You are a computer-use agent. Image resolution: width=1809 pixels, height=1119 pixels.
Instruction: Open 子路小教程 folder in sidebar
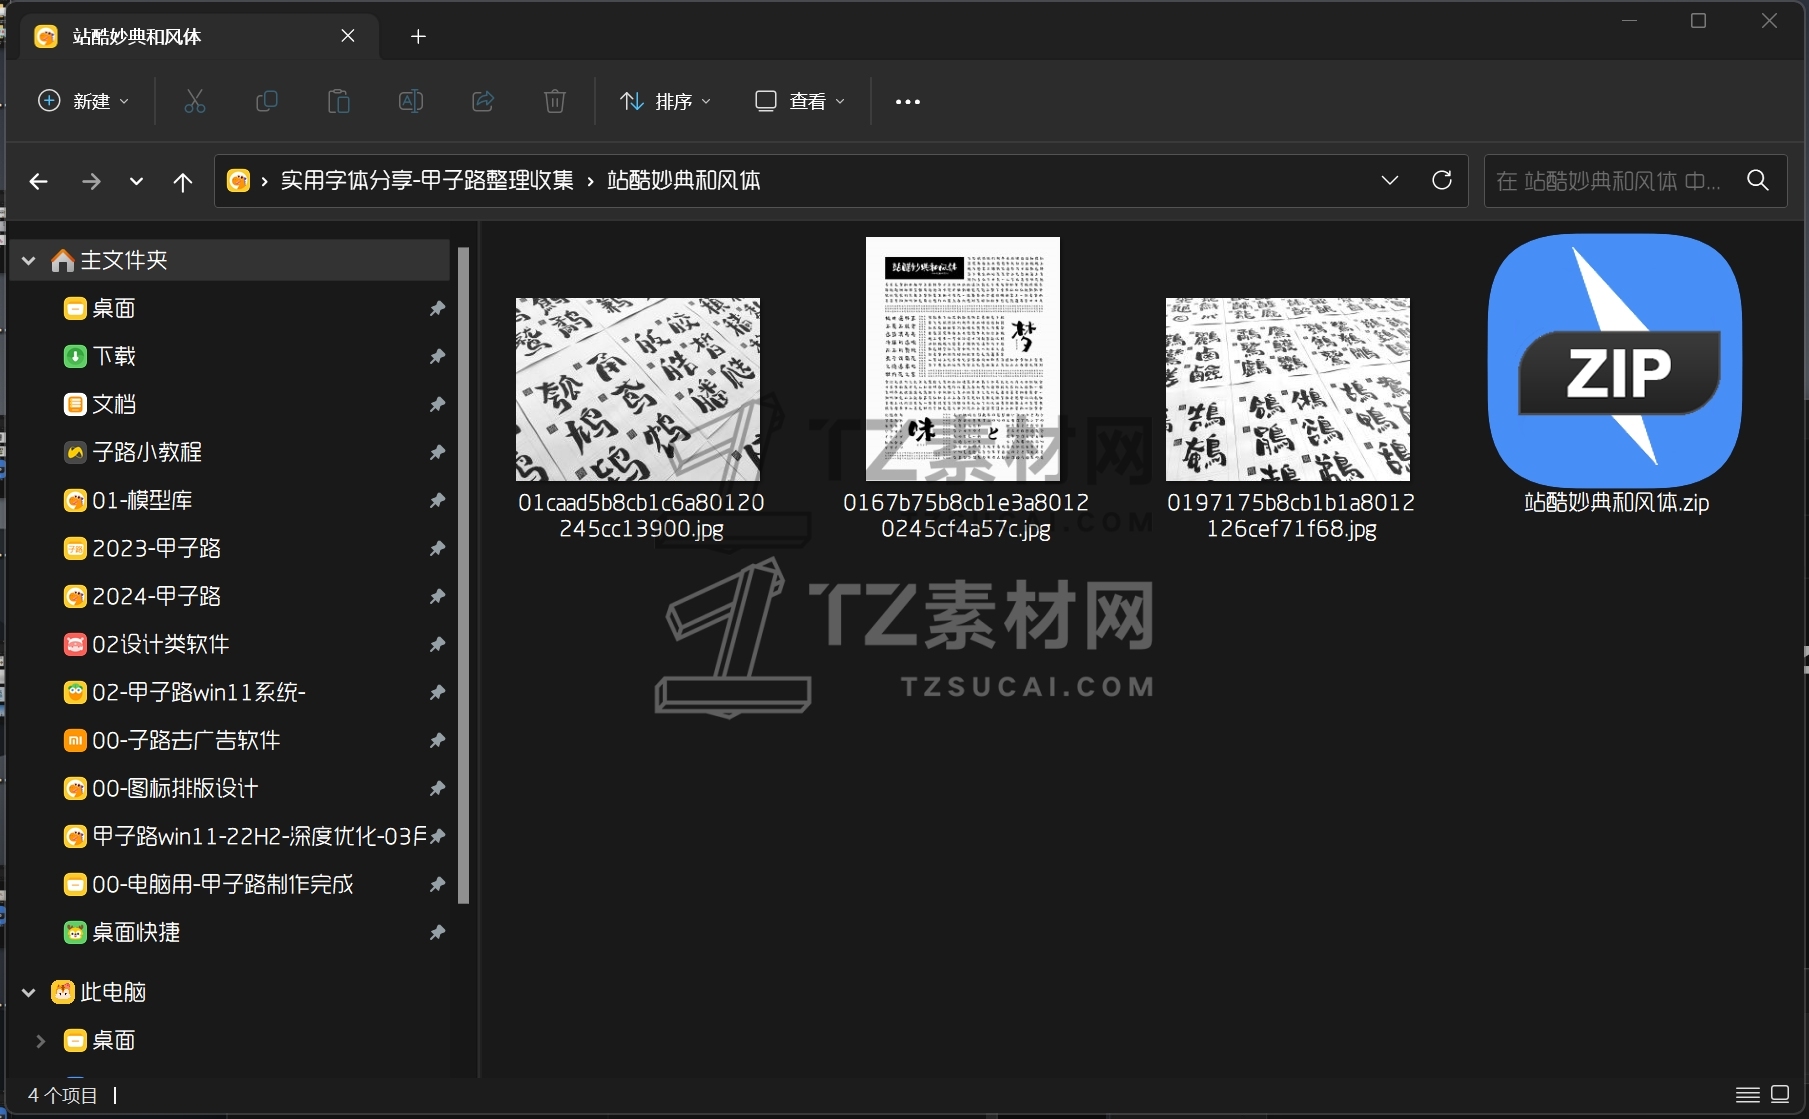pos(147,452)
